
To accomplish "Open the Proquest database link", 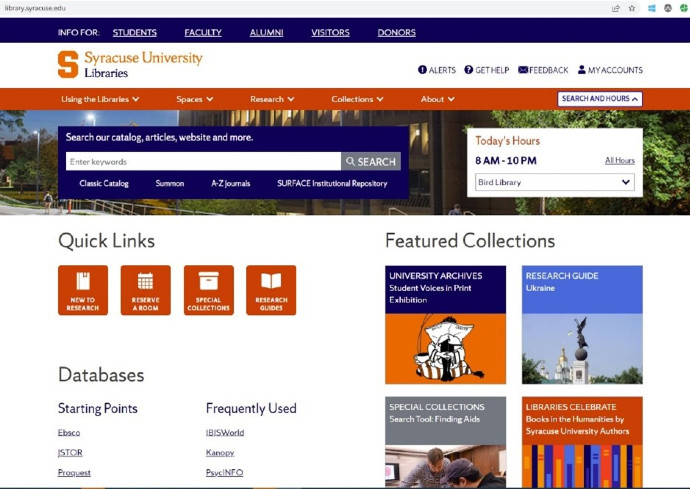I will 74,473.
